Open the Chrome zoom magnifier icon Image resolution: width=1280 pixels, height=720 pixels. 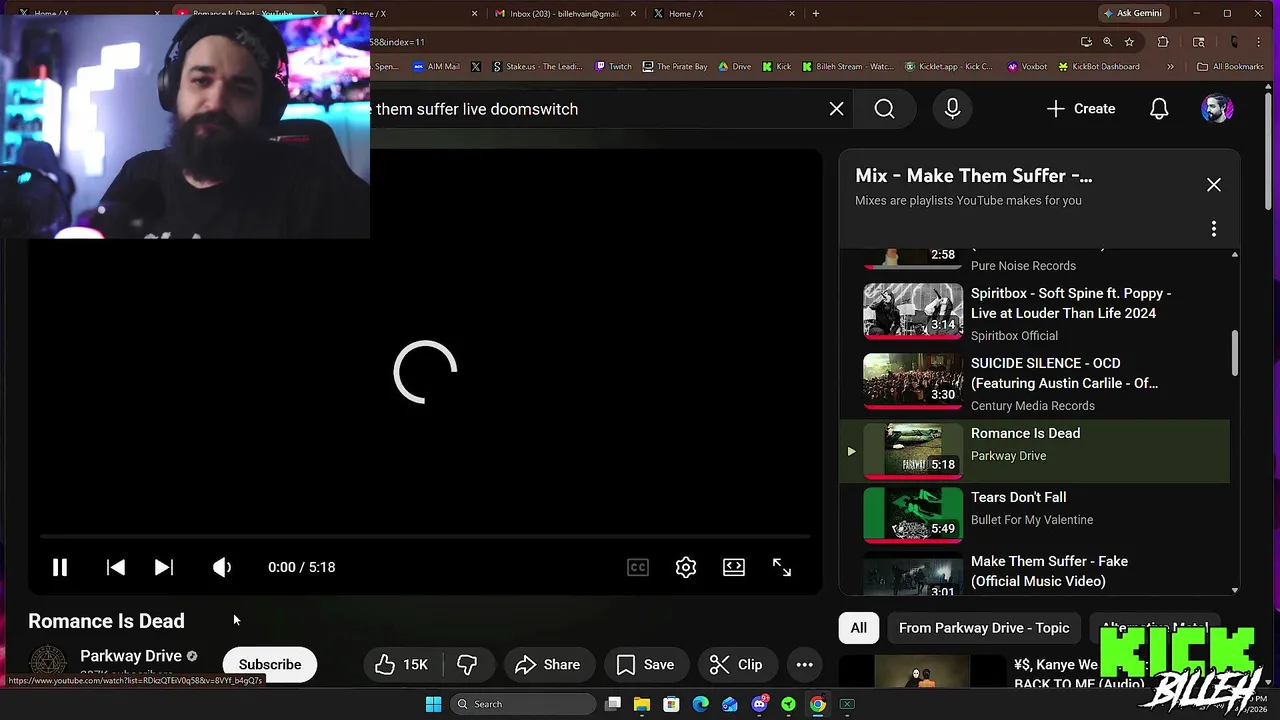(1107, 42)
